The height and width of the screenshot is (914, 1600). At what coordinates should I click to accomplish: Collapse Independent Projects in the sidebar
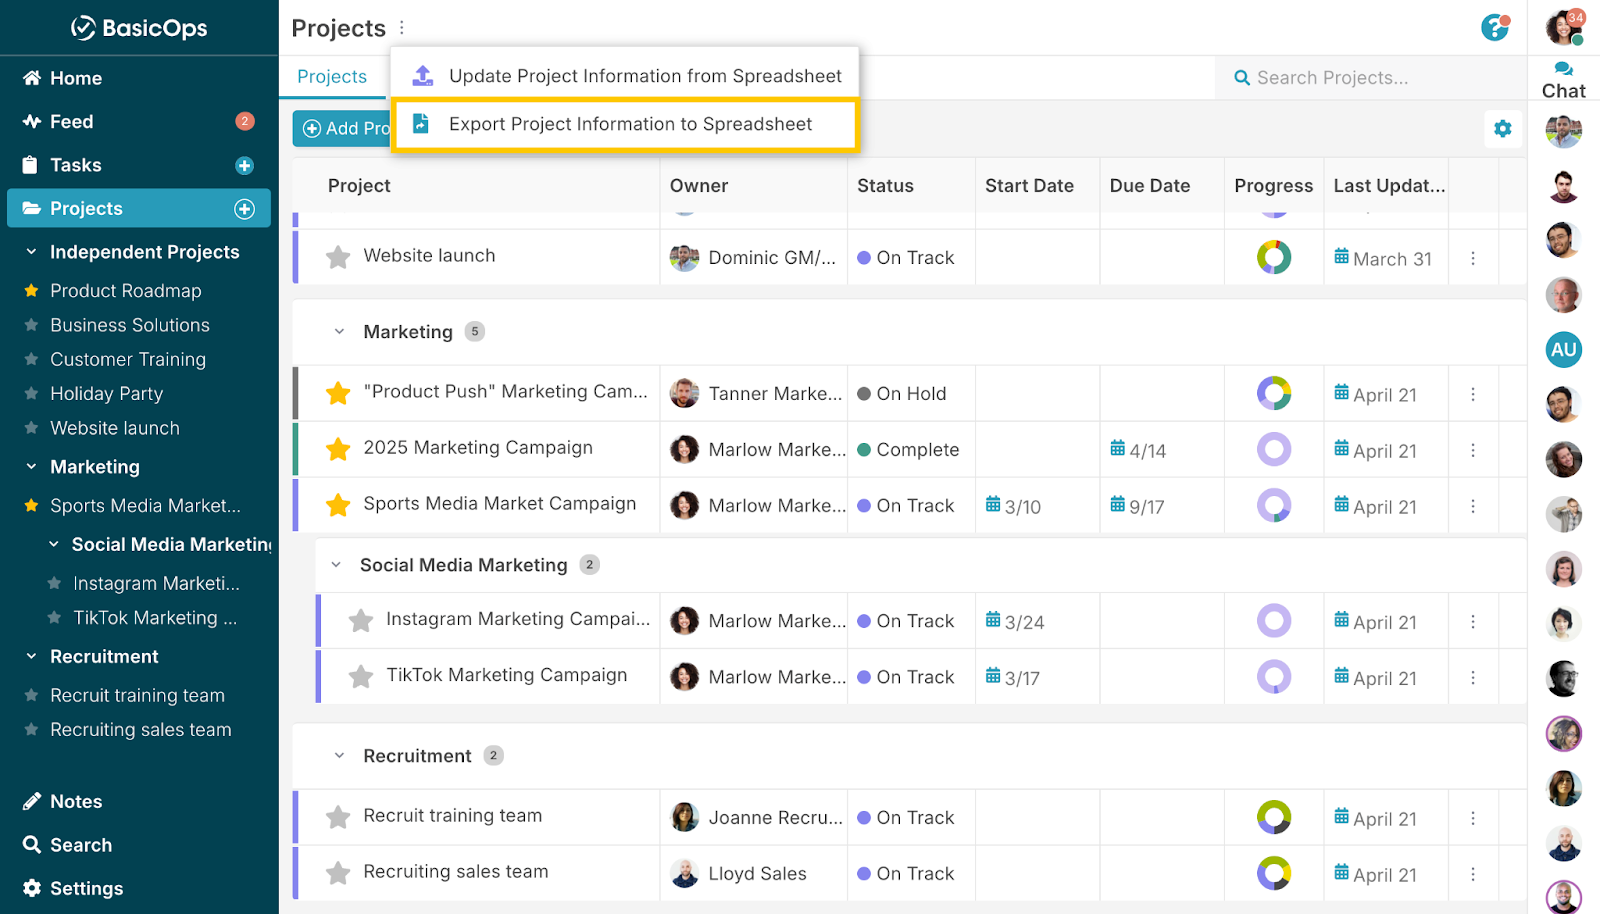click(x=31, y=252)
